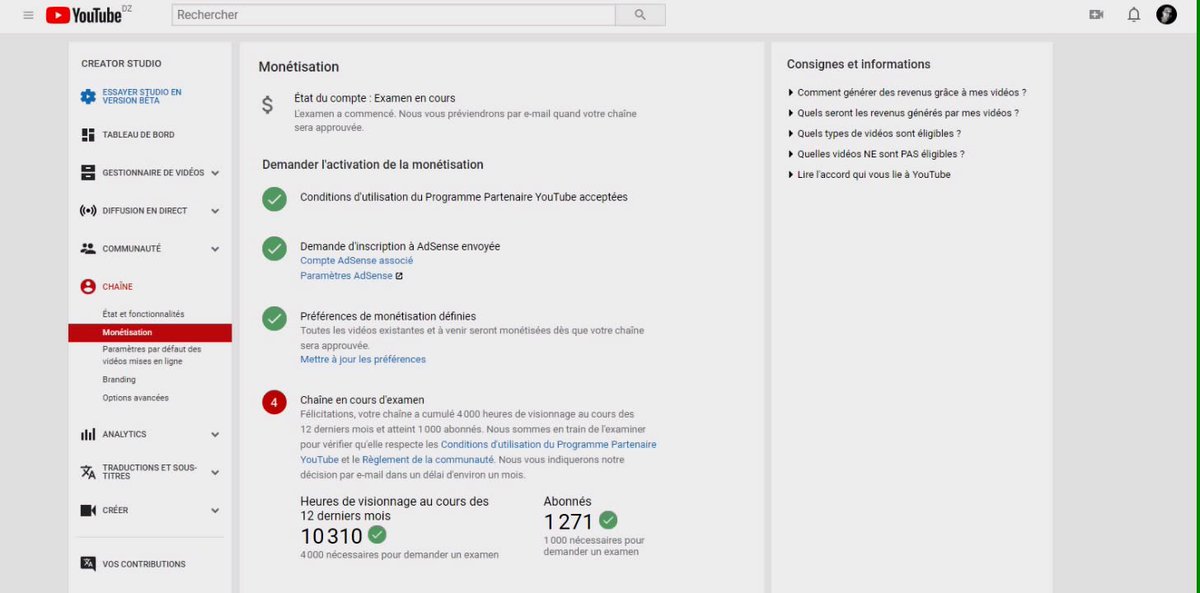1200x593 pixels.
Task: Click the gear icon for Studio beta
Action: 88,97
